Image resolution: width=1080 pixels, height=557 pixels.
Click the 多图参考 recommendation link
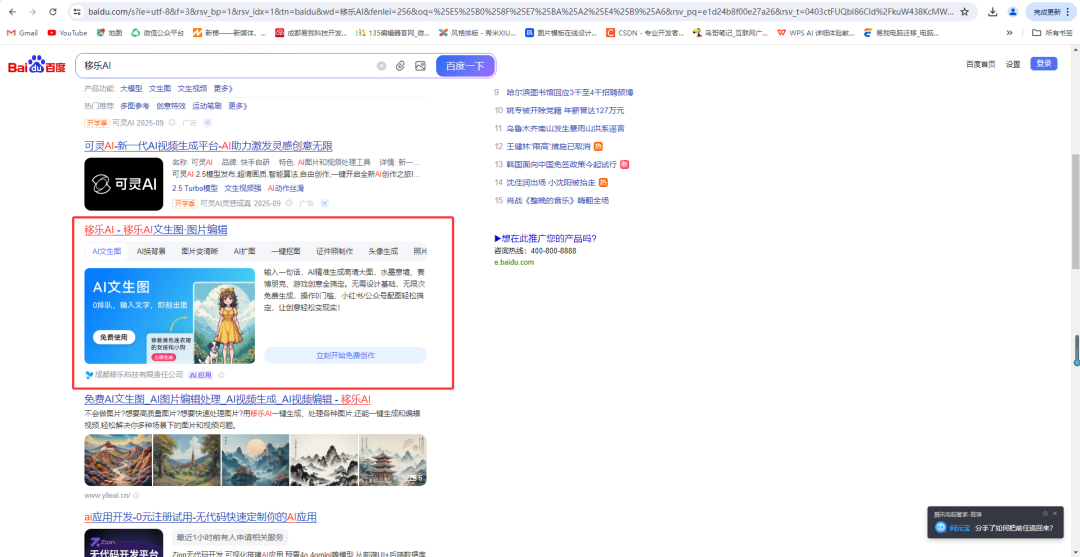134,106
